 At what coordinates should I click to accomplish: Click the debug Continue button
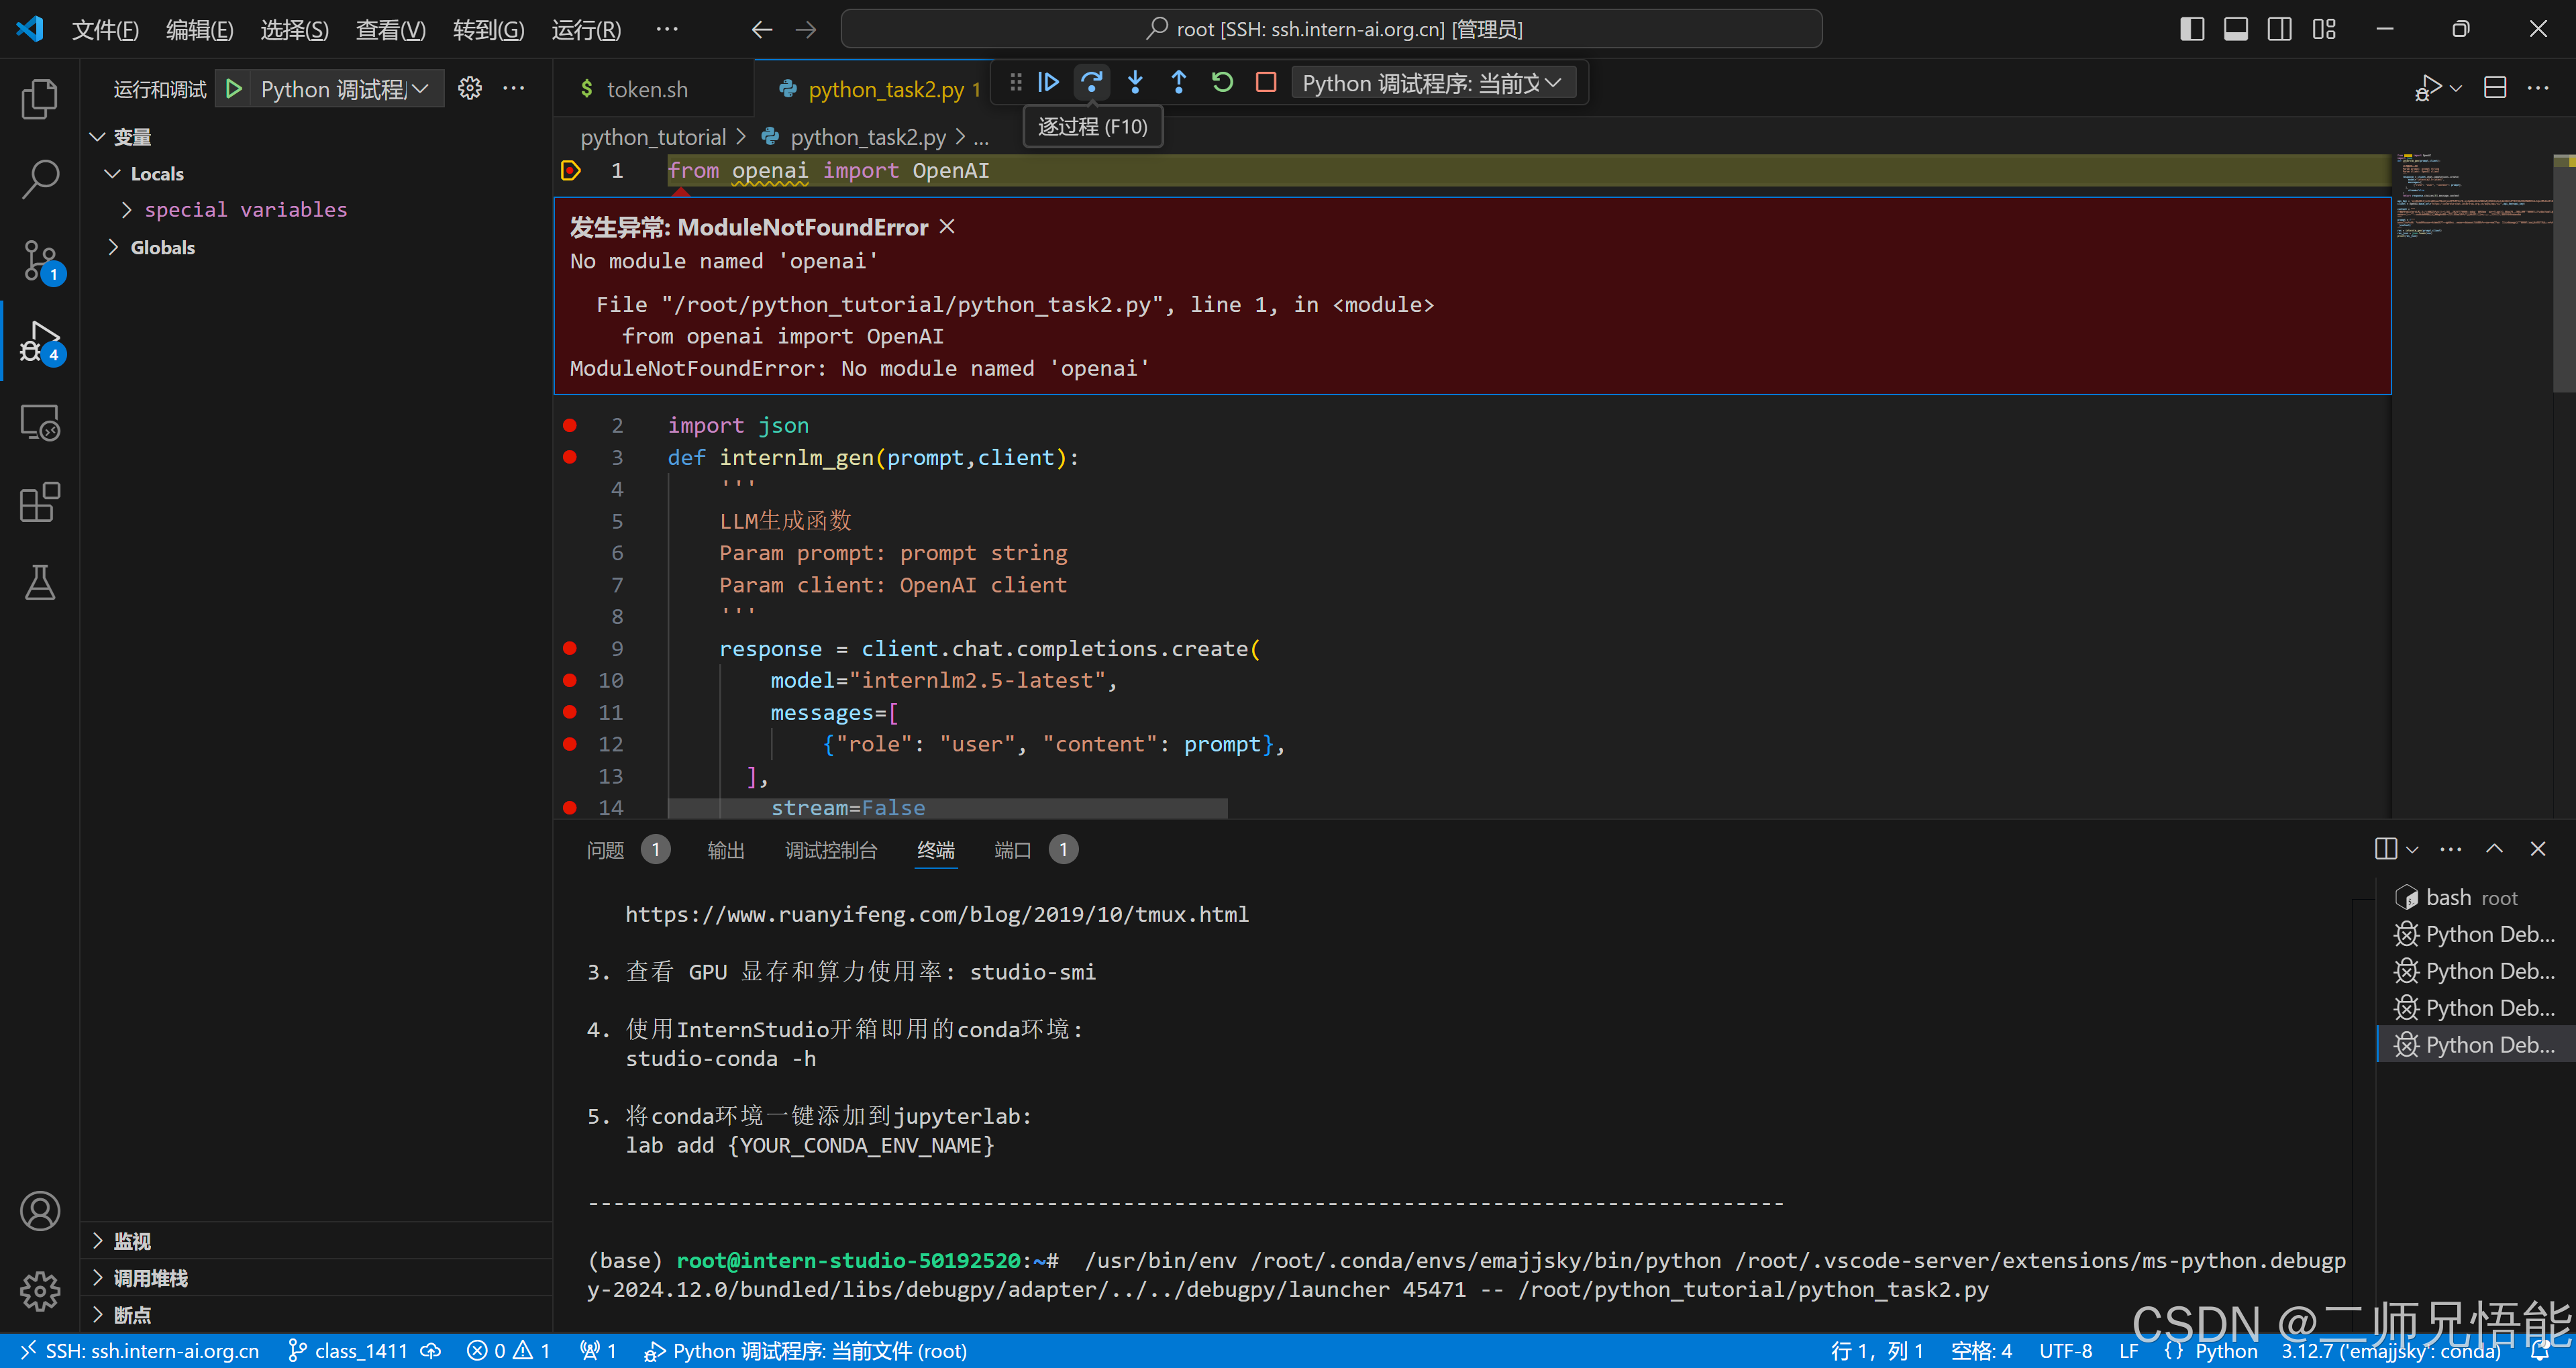click(x=1048, y=83)
